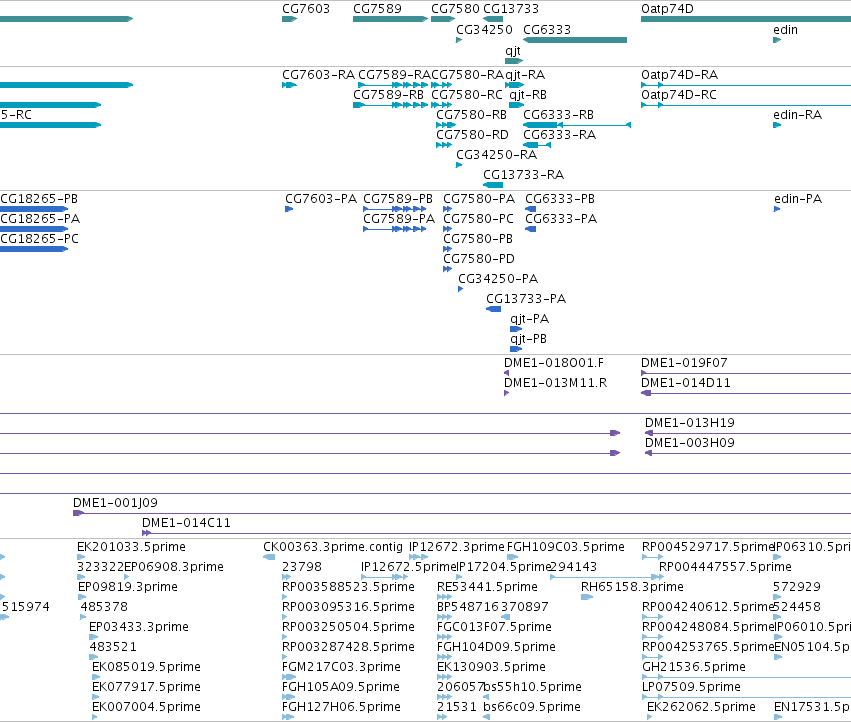Image resolution: width=851 pixels, height=722 pixels.
Task: Select the CG6333 gene bar
Action: (x=575, y=40)
